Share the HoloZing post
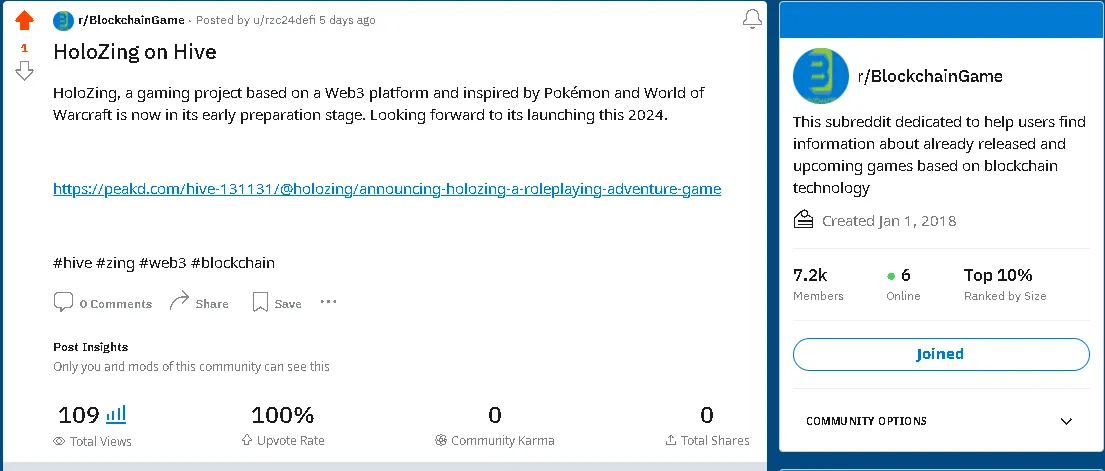This screenshot has height=471, width=1105. (199, 302)
